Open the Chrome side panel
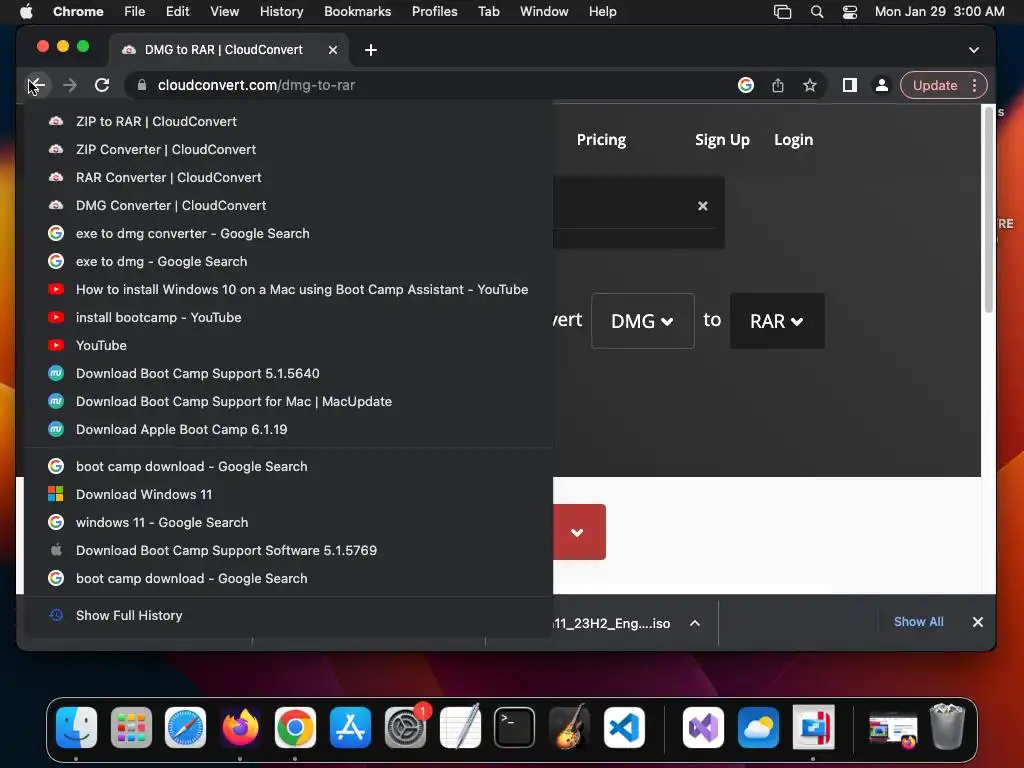The width and height of the screenshot is (1024, 768). [850, 86]
